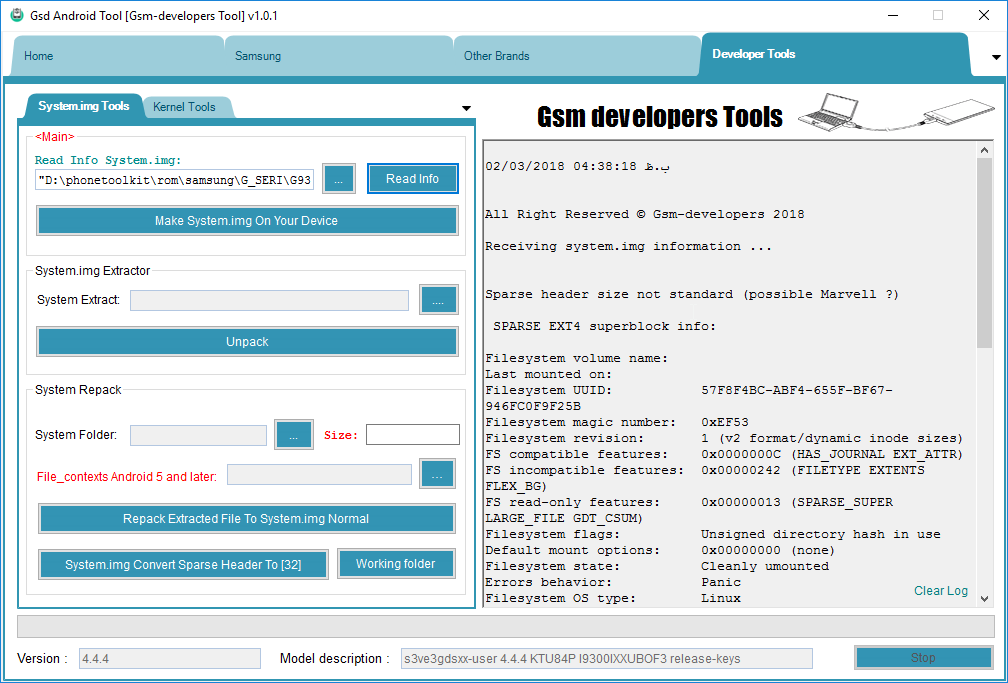The height and width of the screenshot is (683, 1008).
Task: Open the Working folder
Action: [396, 563]
